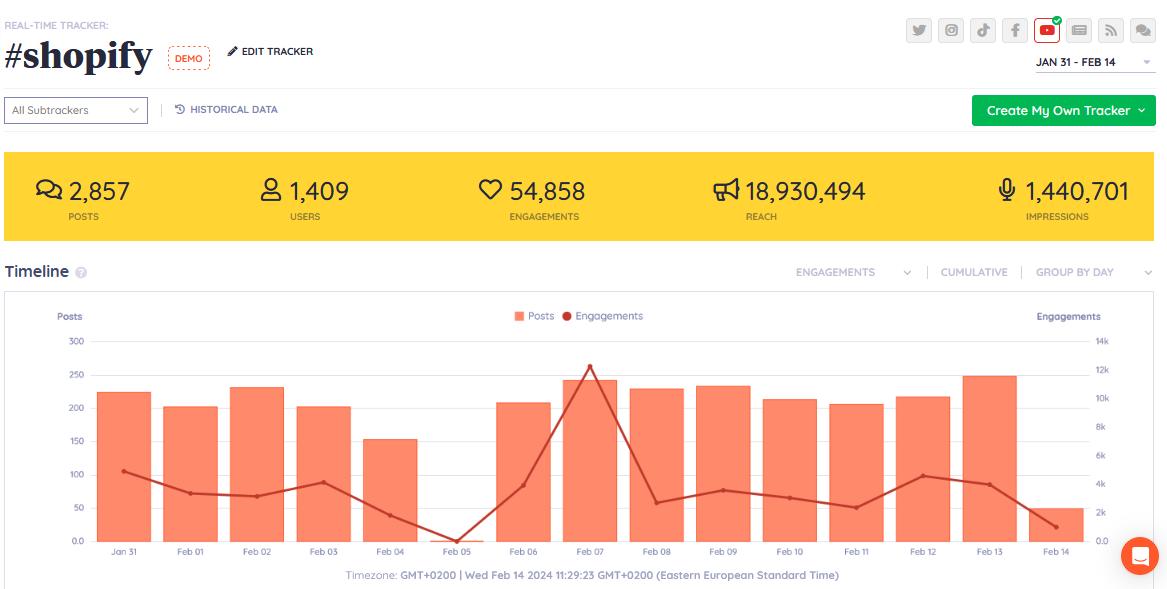
Task: Select the forums chat bubbles icon
Action: 1142,31
